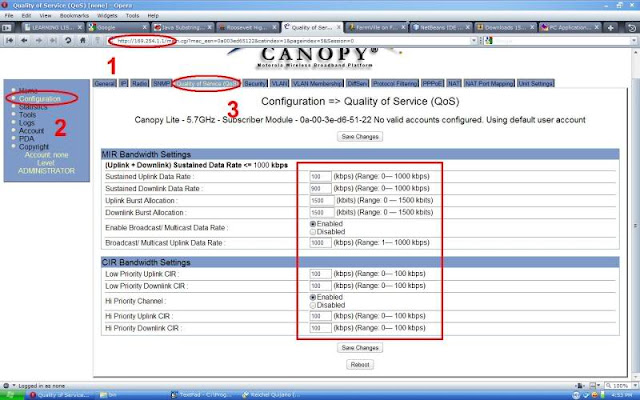Open the panel toggle icon left of tabs

[x=7, y=28]
